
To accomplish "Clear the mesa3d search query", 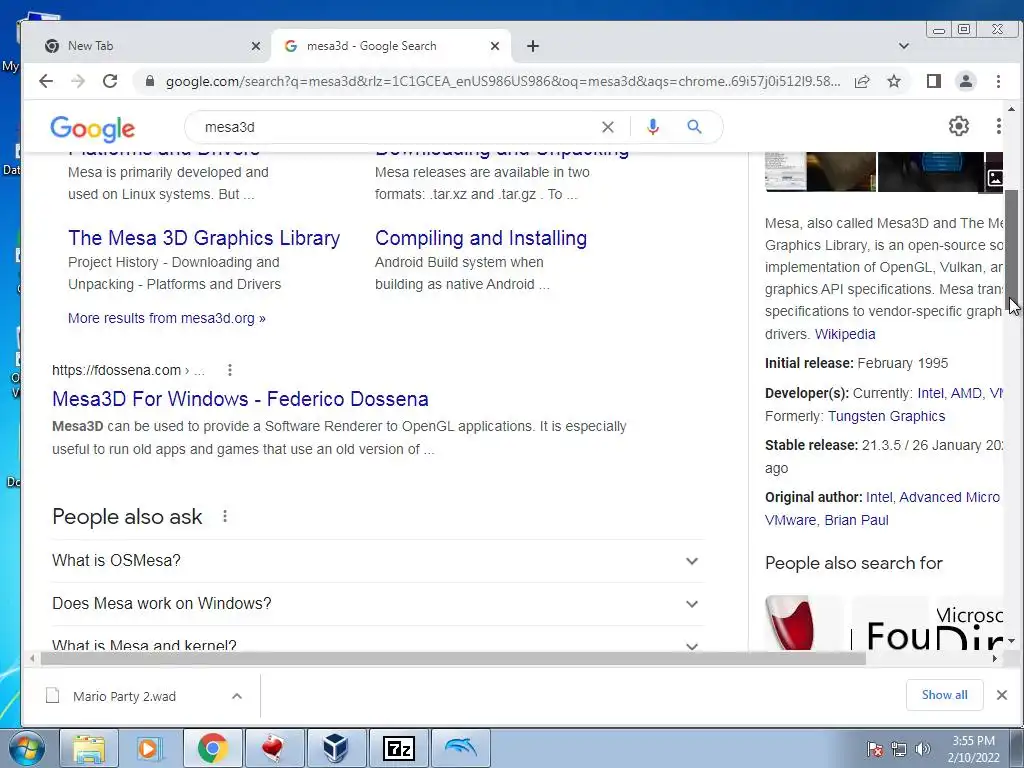I will pos(607,127).
